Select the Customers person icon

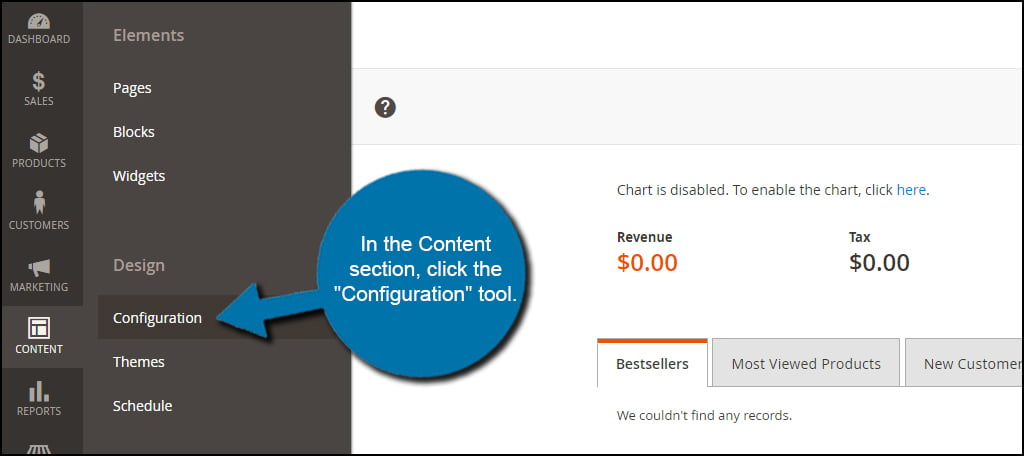click(39, 204)
